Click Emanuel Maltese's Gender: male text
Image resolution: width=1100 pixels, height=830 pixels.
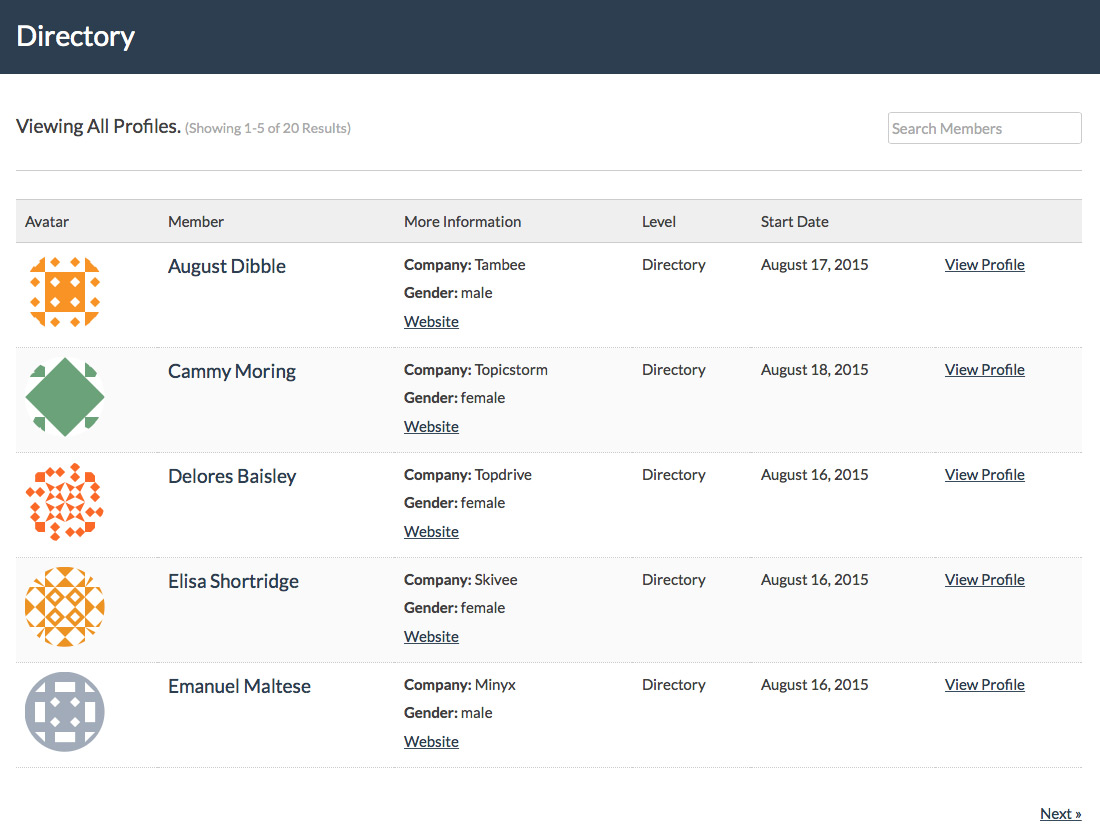(448, 713)
